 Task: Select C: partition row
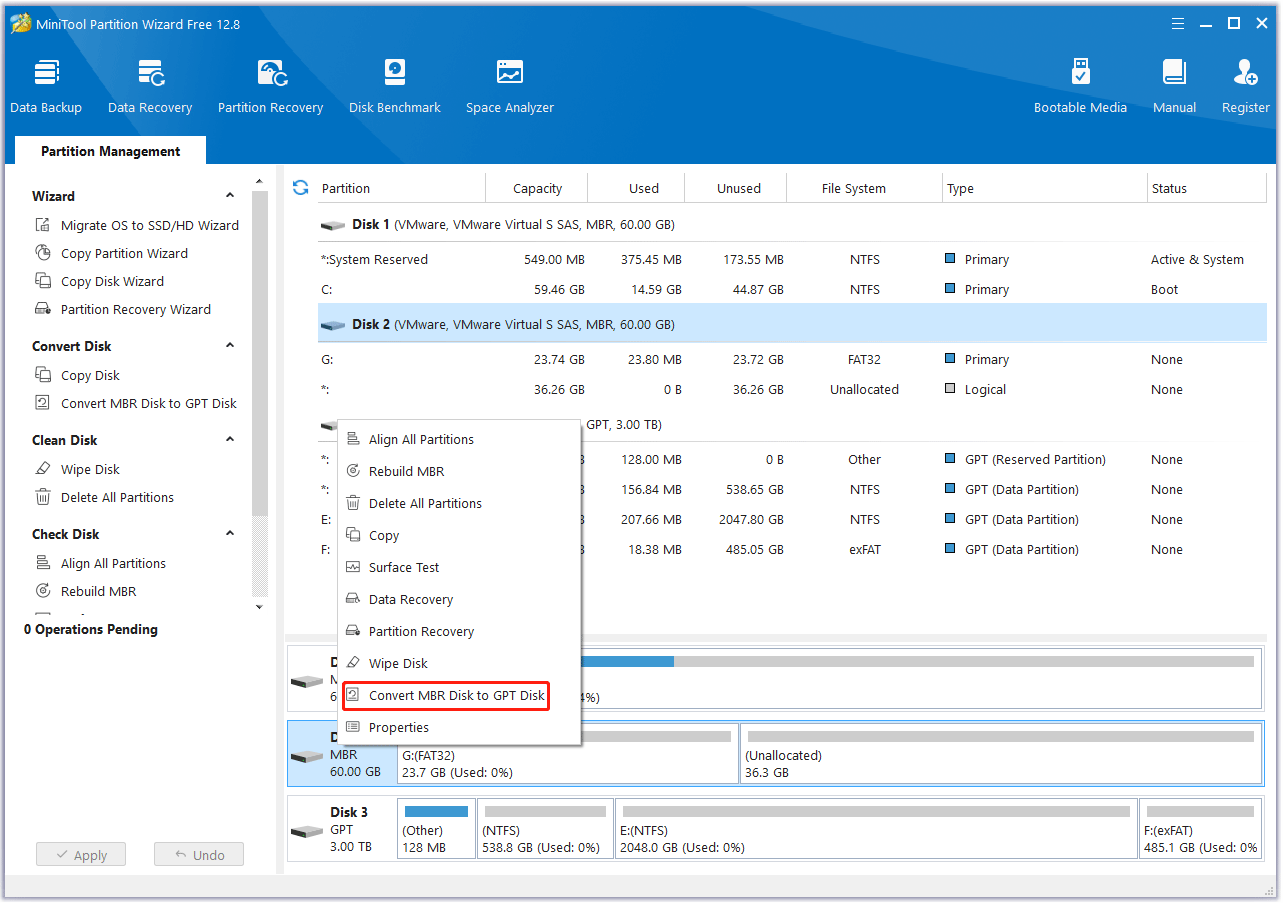tap(792, 289)
